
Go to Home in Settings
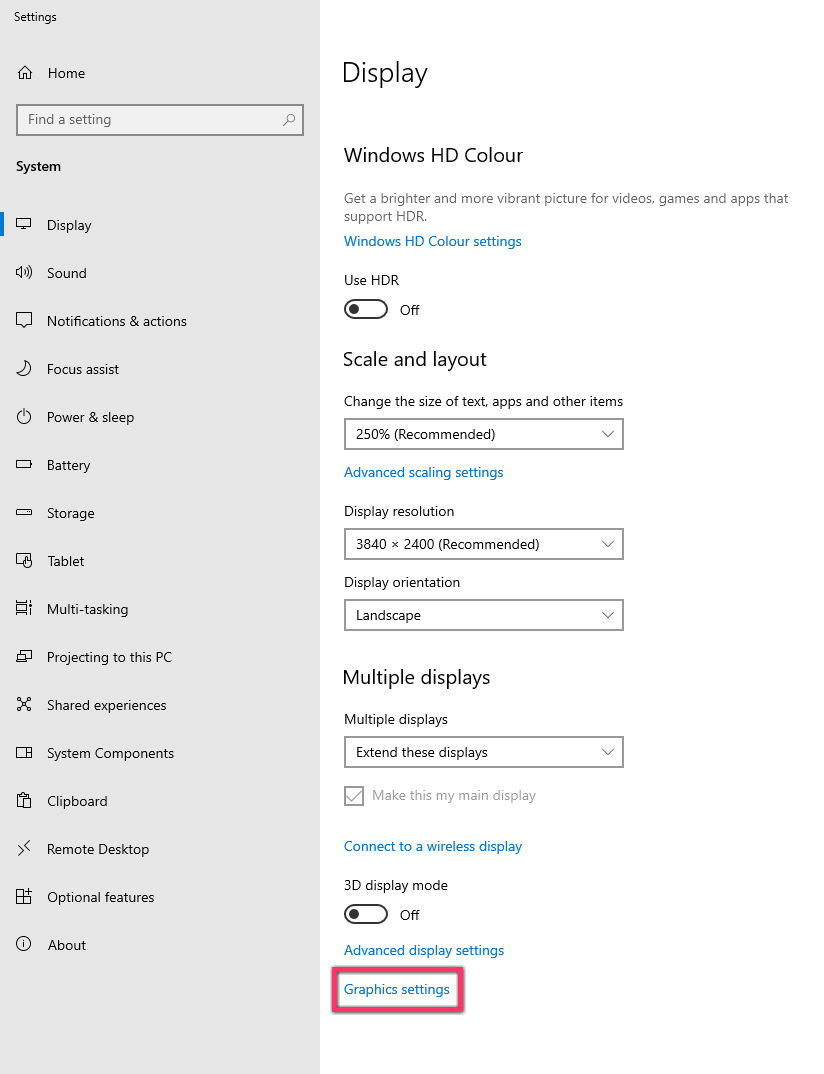pyautogui.click(x=66, y=72)
